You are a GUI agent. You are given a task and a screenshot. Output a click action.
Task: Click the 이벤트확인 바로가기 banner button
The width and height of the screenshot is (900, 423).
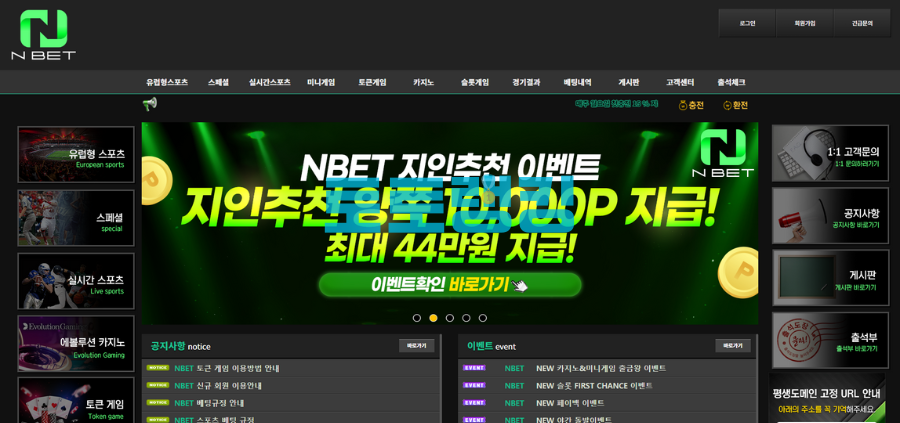point(450,285)
